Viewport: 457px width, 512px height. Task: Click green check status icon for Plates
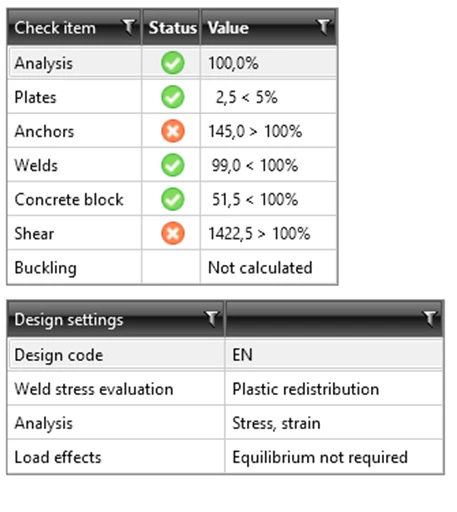pos(173,97)
